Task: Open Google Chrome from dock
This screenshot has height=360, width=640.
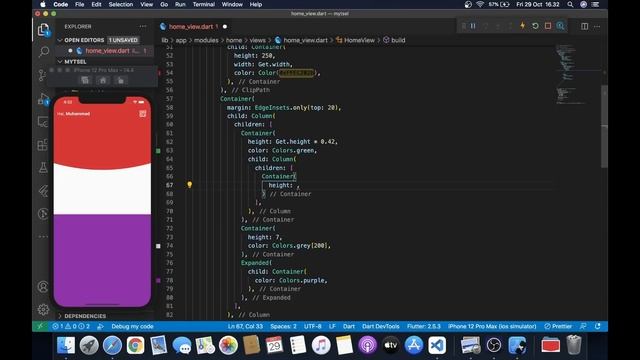Action: pos(135,345)
